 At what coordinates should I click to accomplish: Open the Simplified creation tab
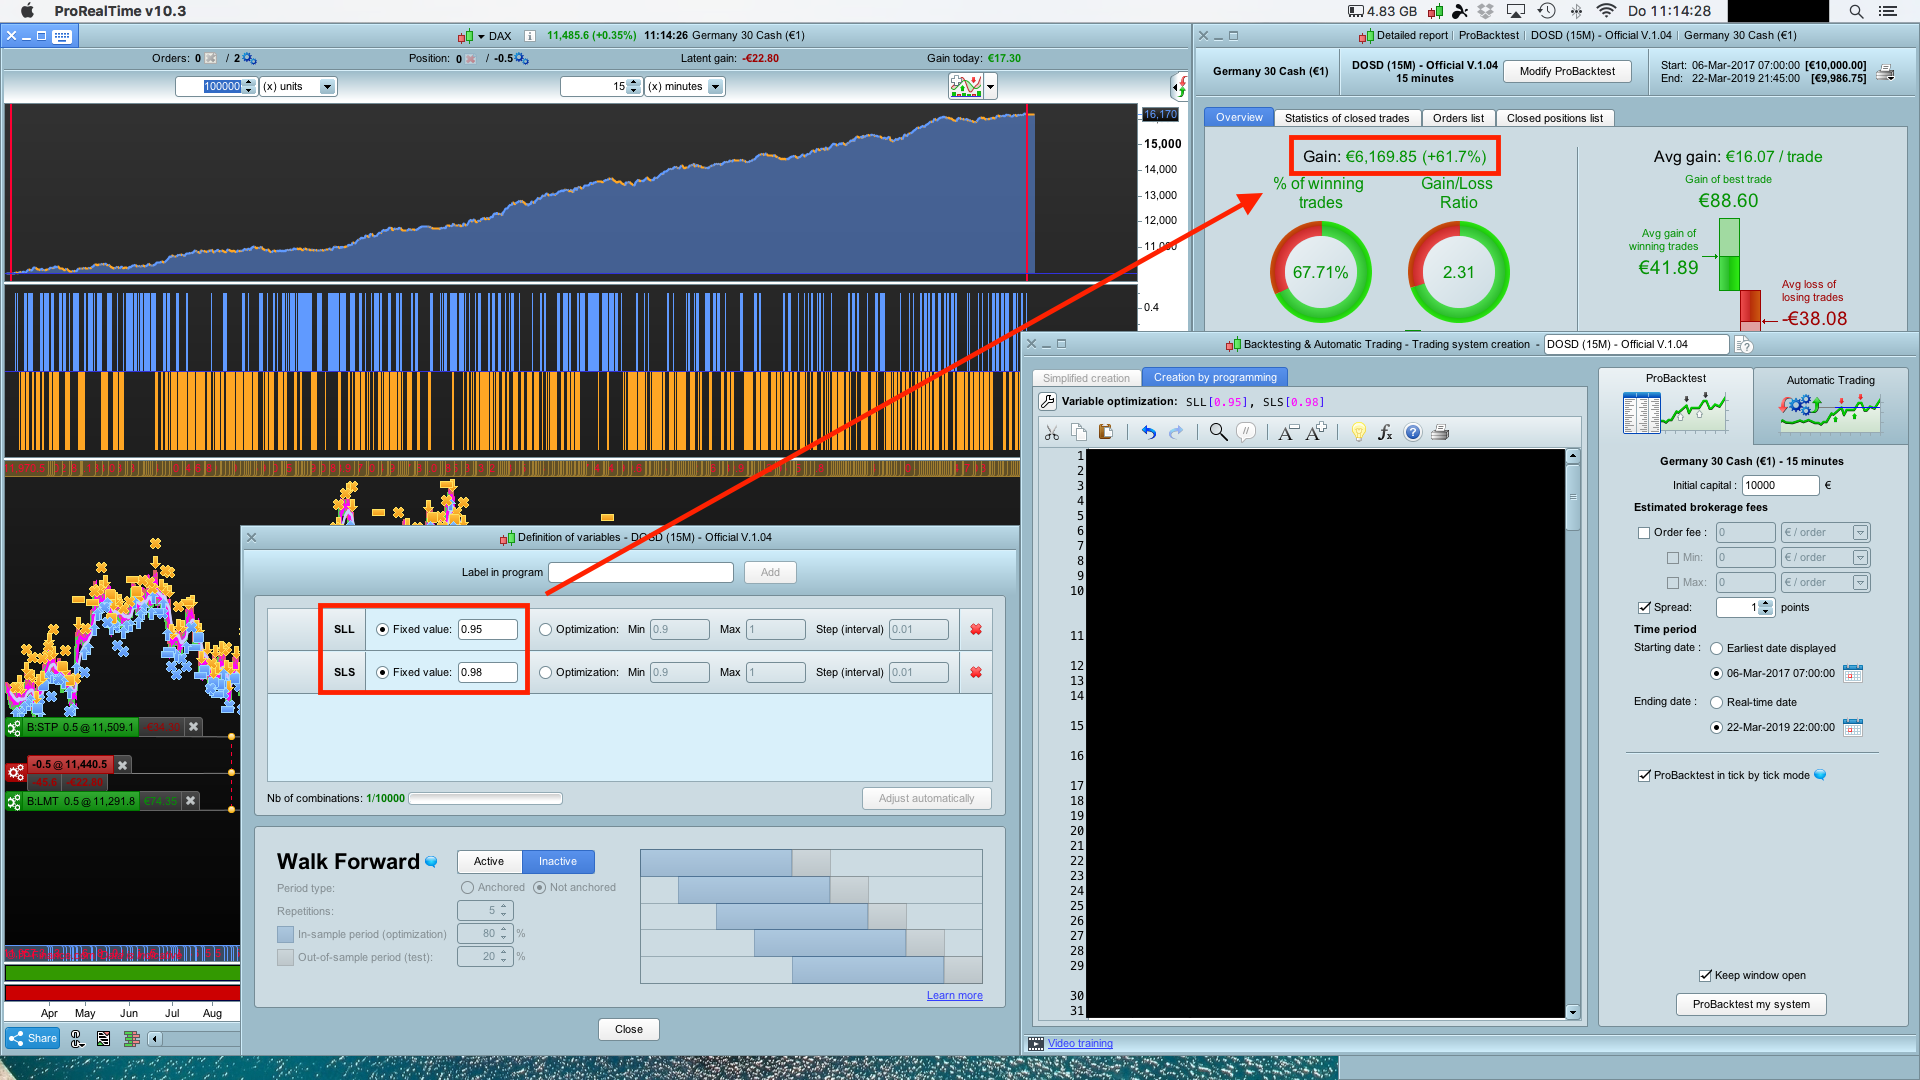(1085, 378)
